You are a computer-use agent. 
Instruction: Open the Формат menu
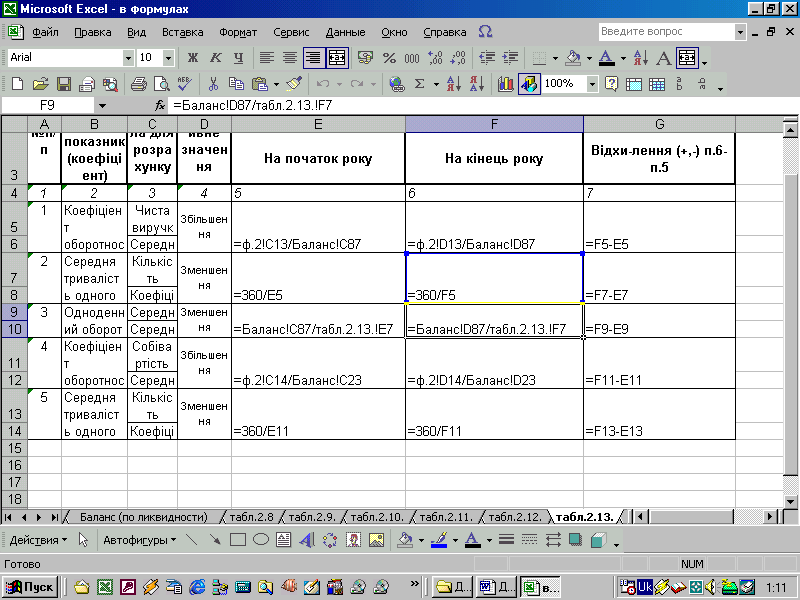[238, 32]
